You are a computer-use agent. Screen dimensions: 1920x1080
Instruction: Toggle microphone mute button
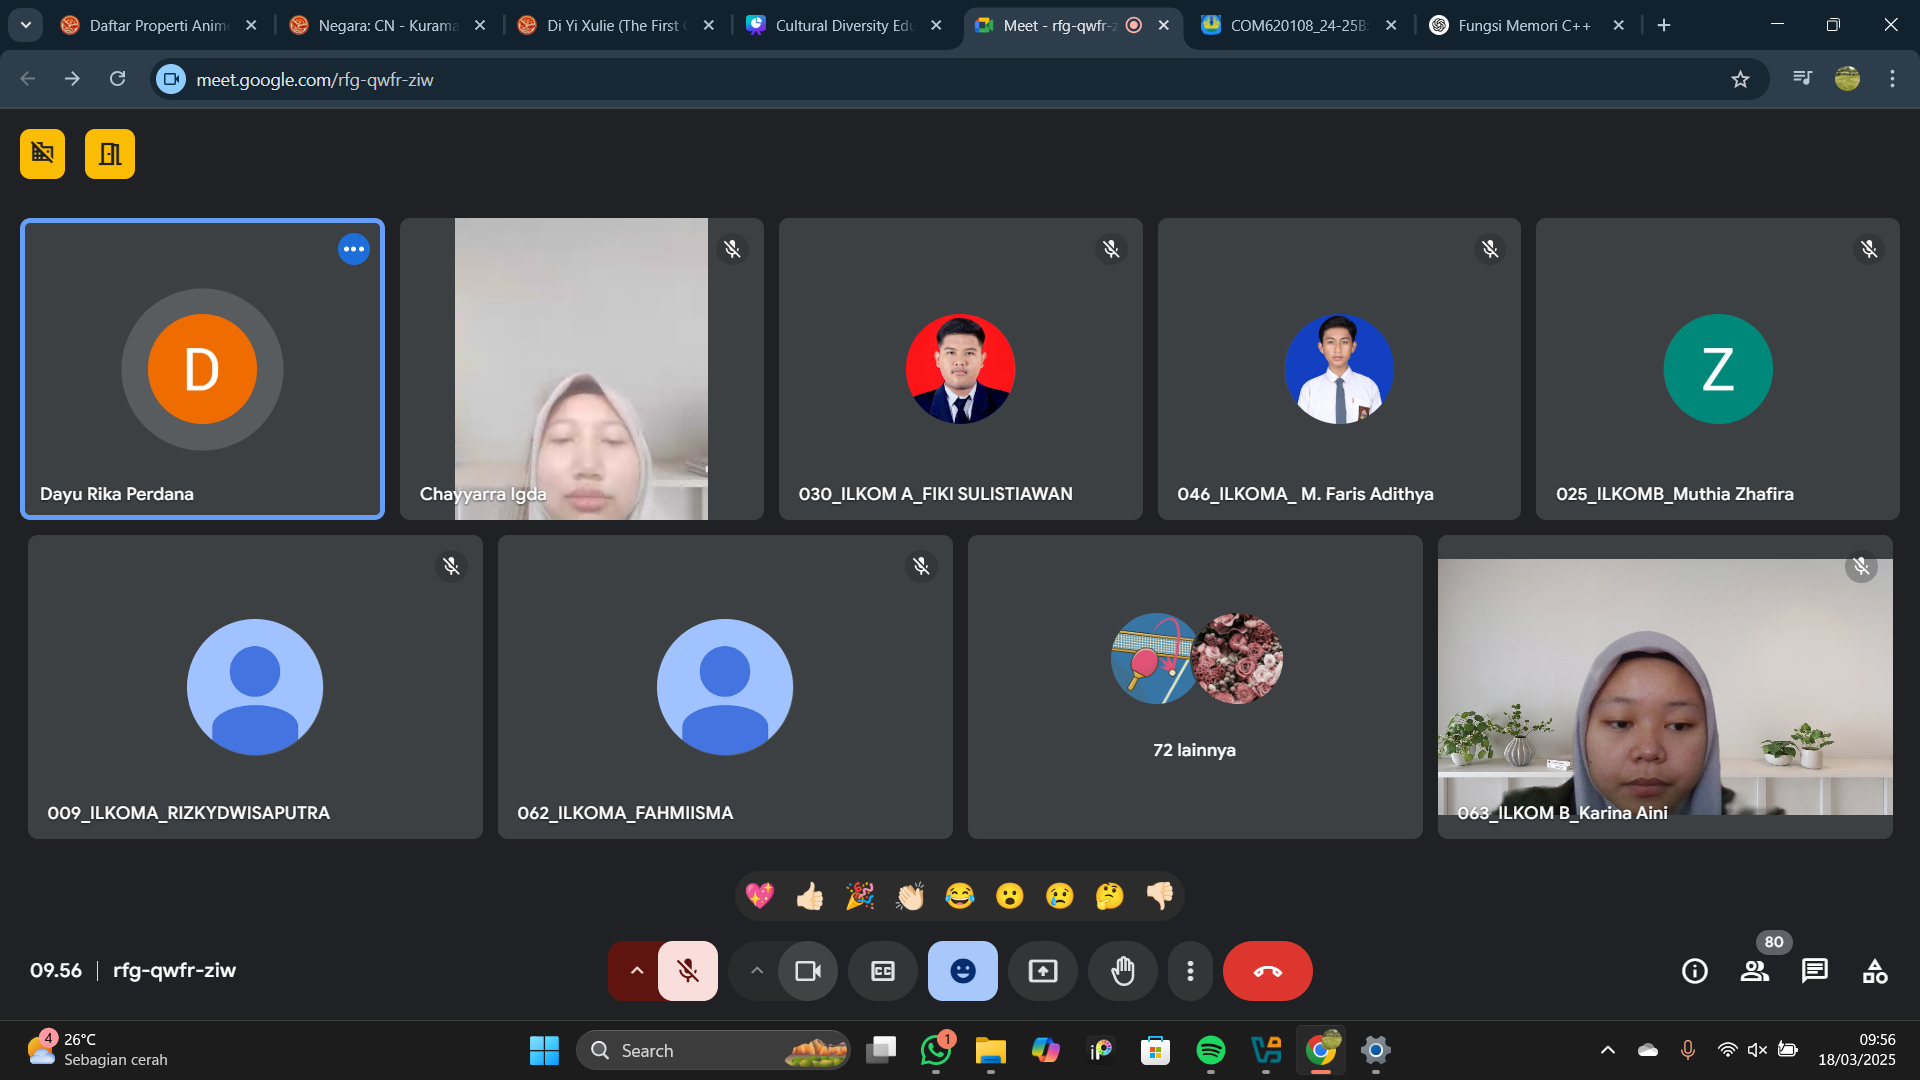(688, 971)
